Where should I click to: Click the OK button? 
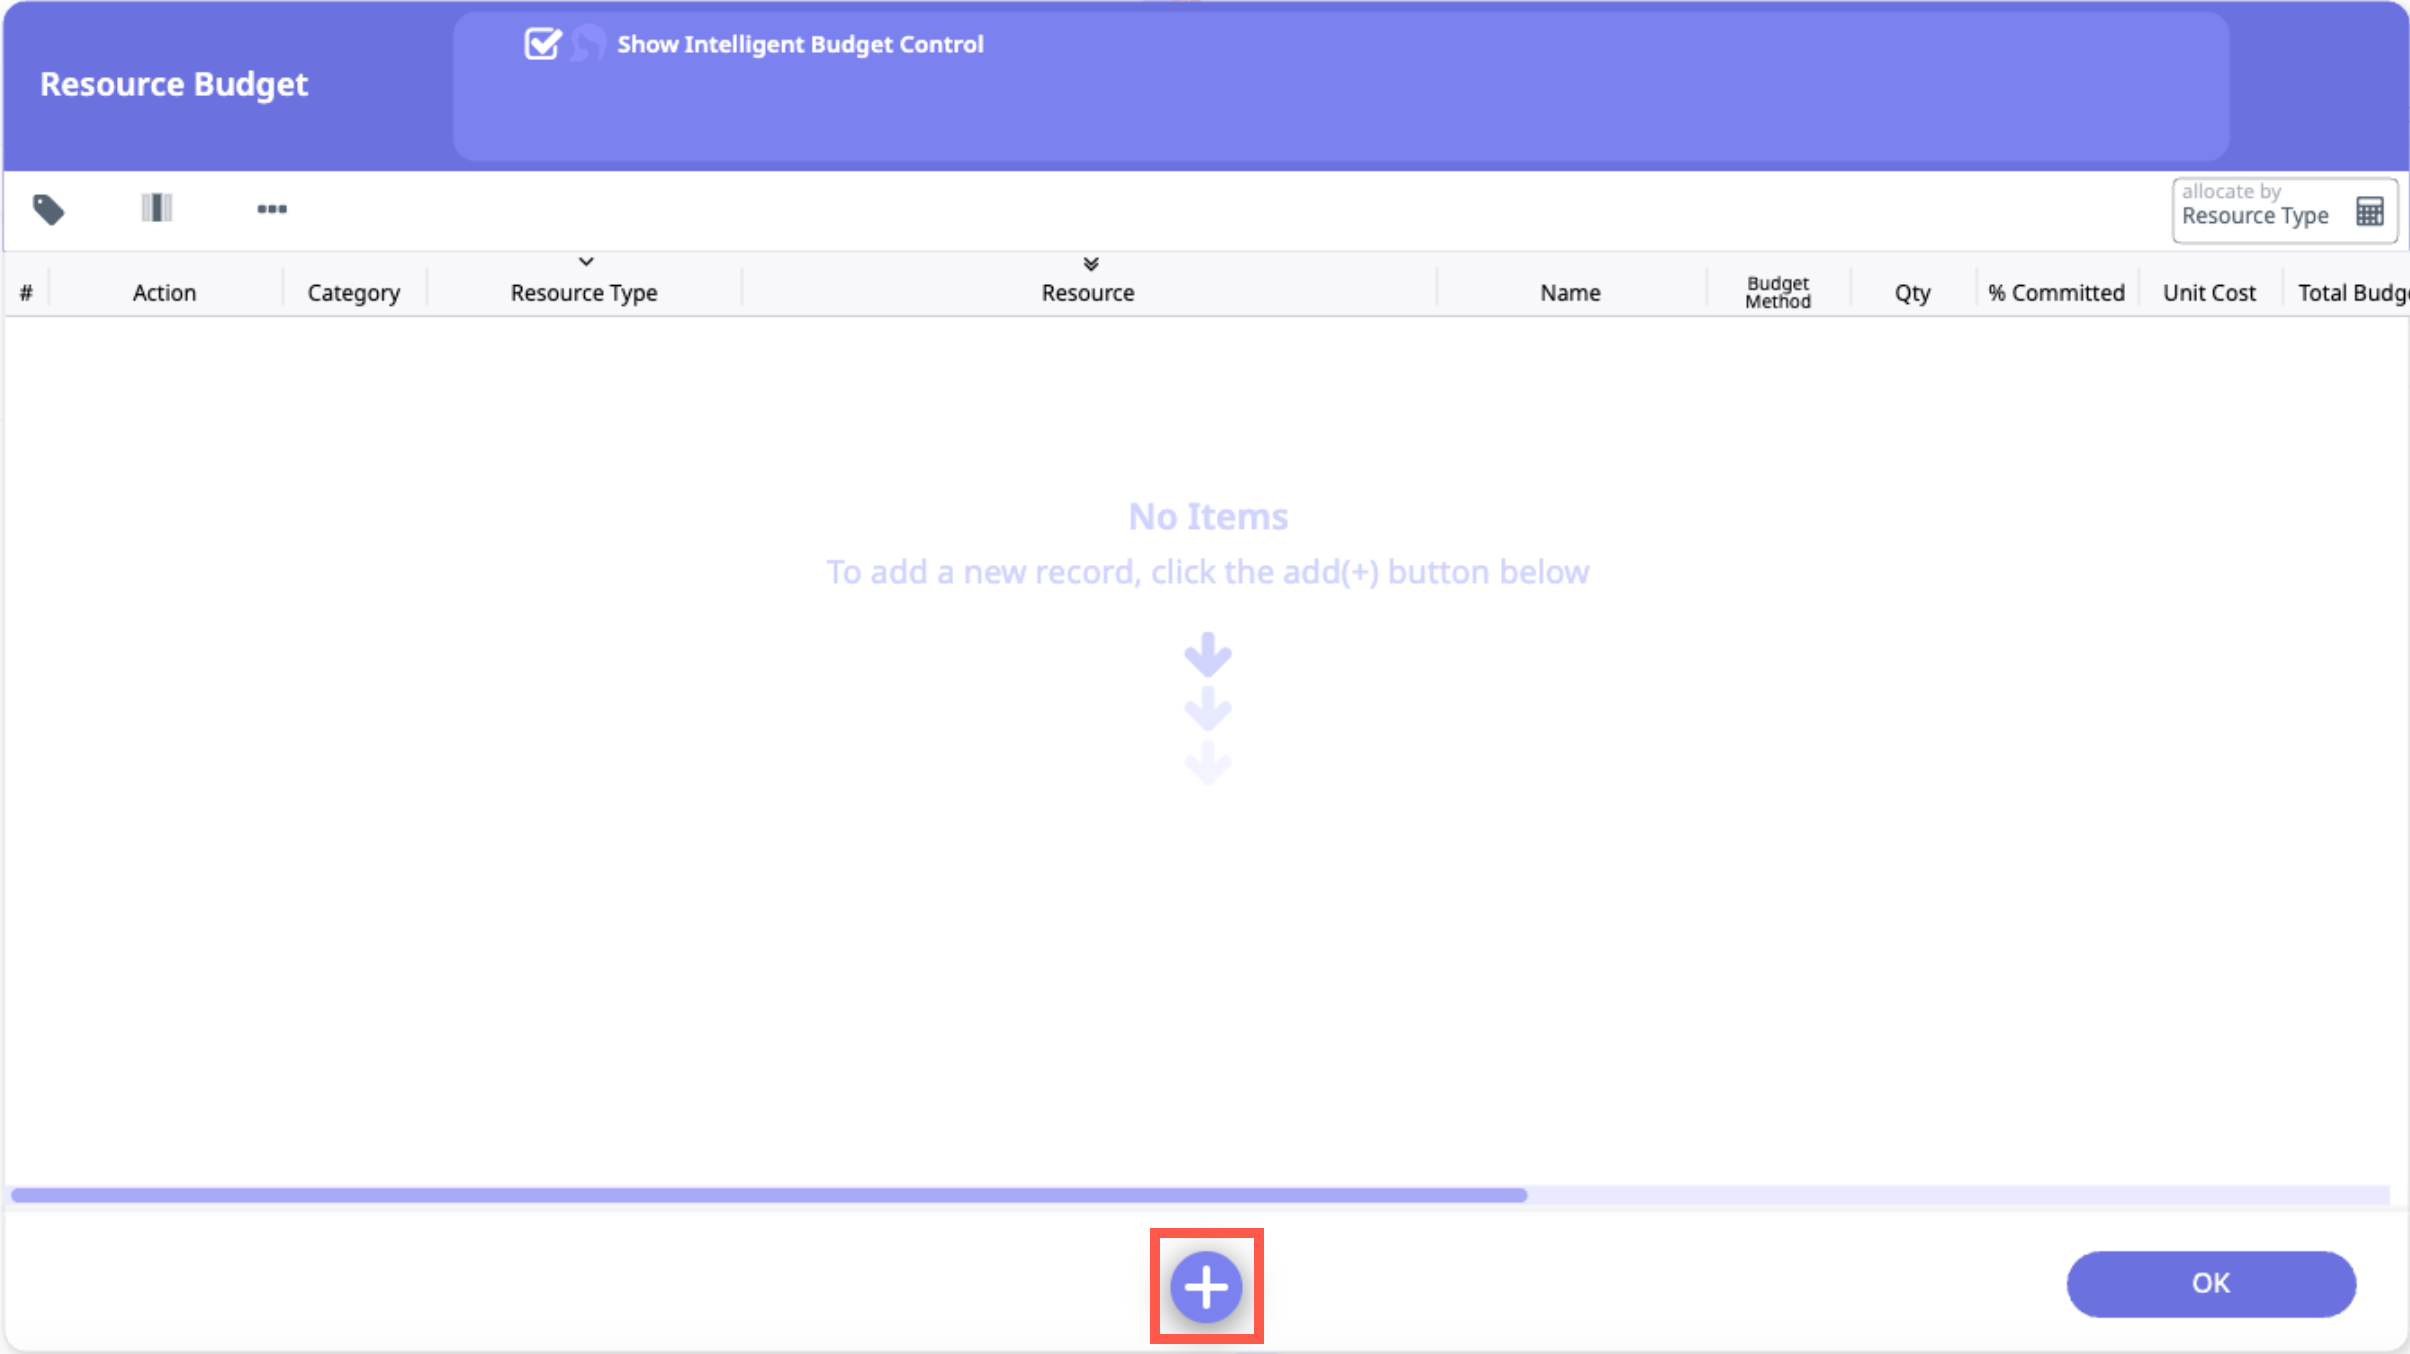(x=2210, y=1283)
